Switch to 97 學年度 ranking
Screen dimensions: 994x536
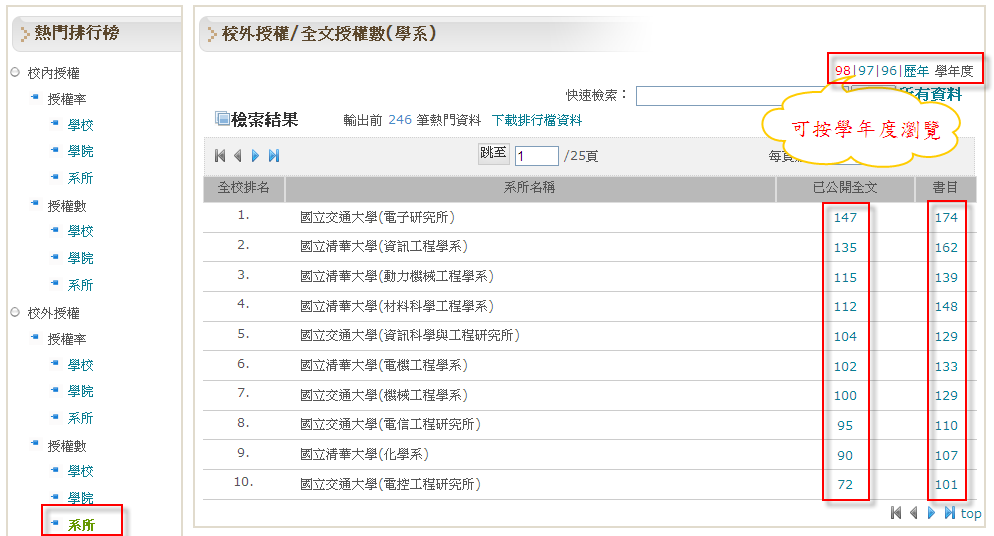click(x=866, y=71)
